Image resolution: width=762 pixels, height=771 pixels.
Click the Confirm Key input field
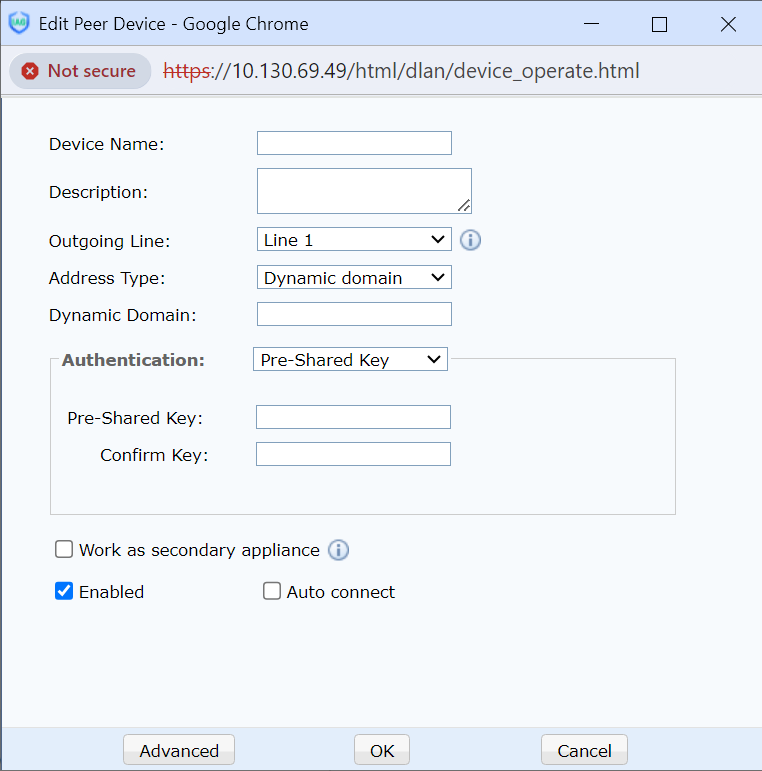point(353,455)
